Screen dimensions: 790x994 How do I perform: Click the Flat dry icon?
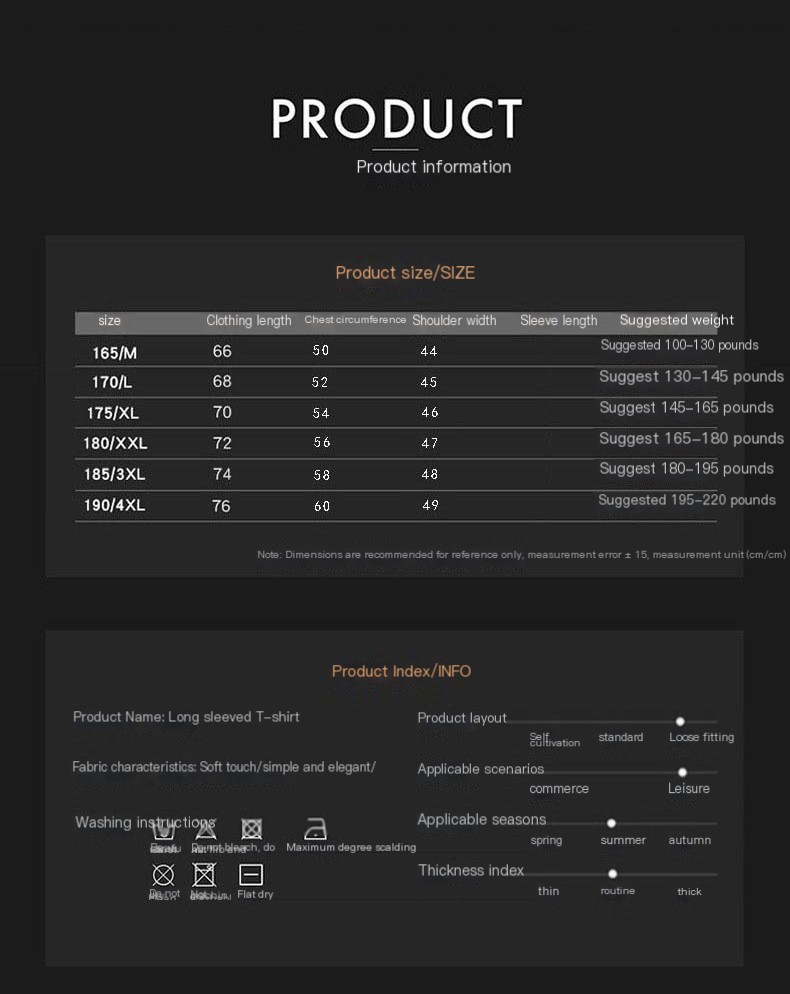point(251,875)
